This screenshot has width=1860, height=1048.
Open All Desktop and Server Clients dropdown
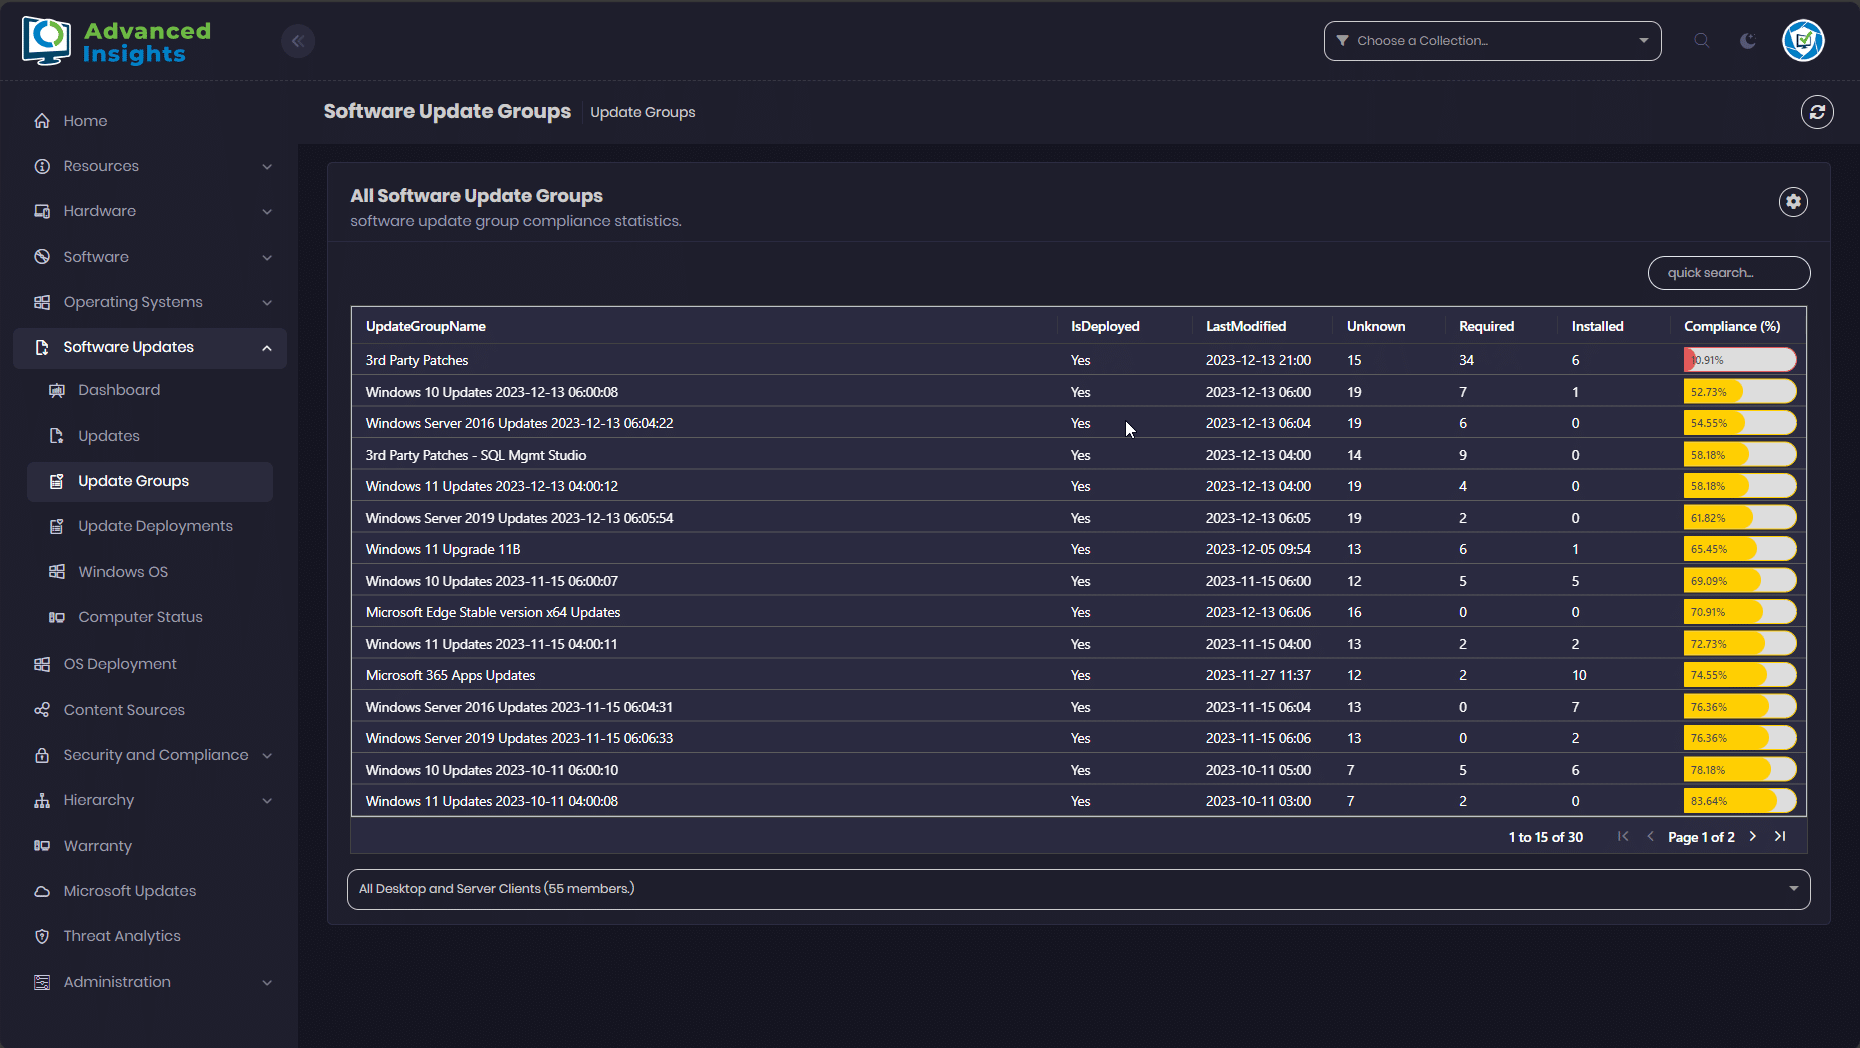pyautogui.click(x=1078, y=889)
